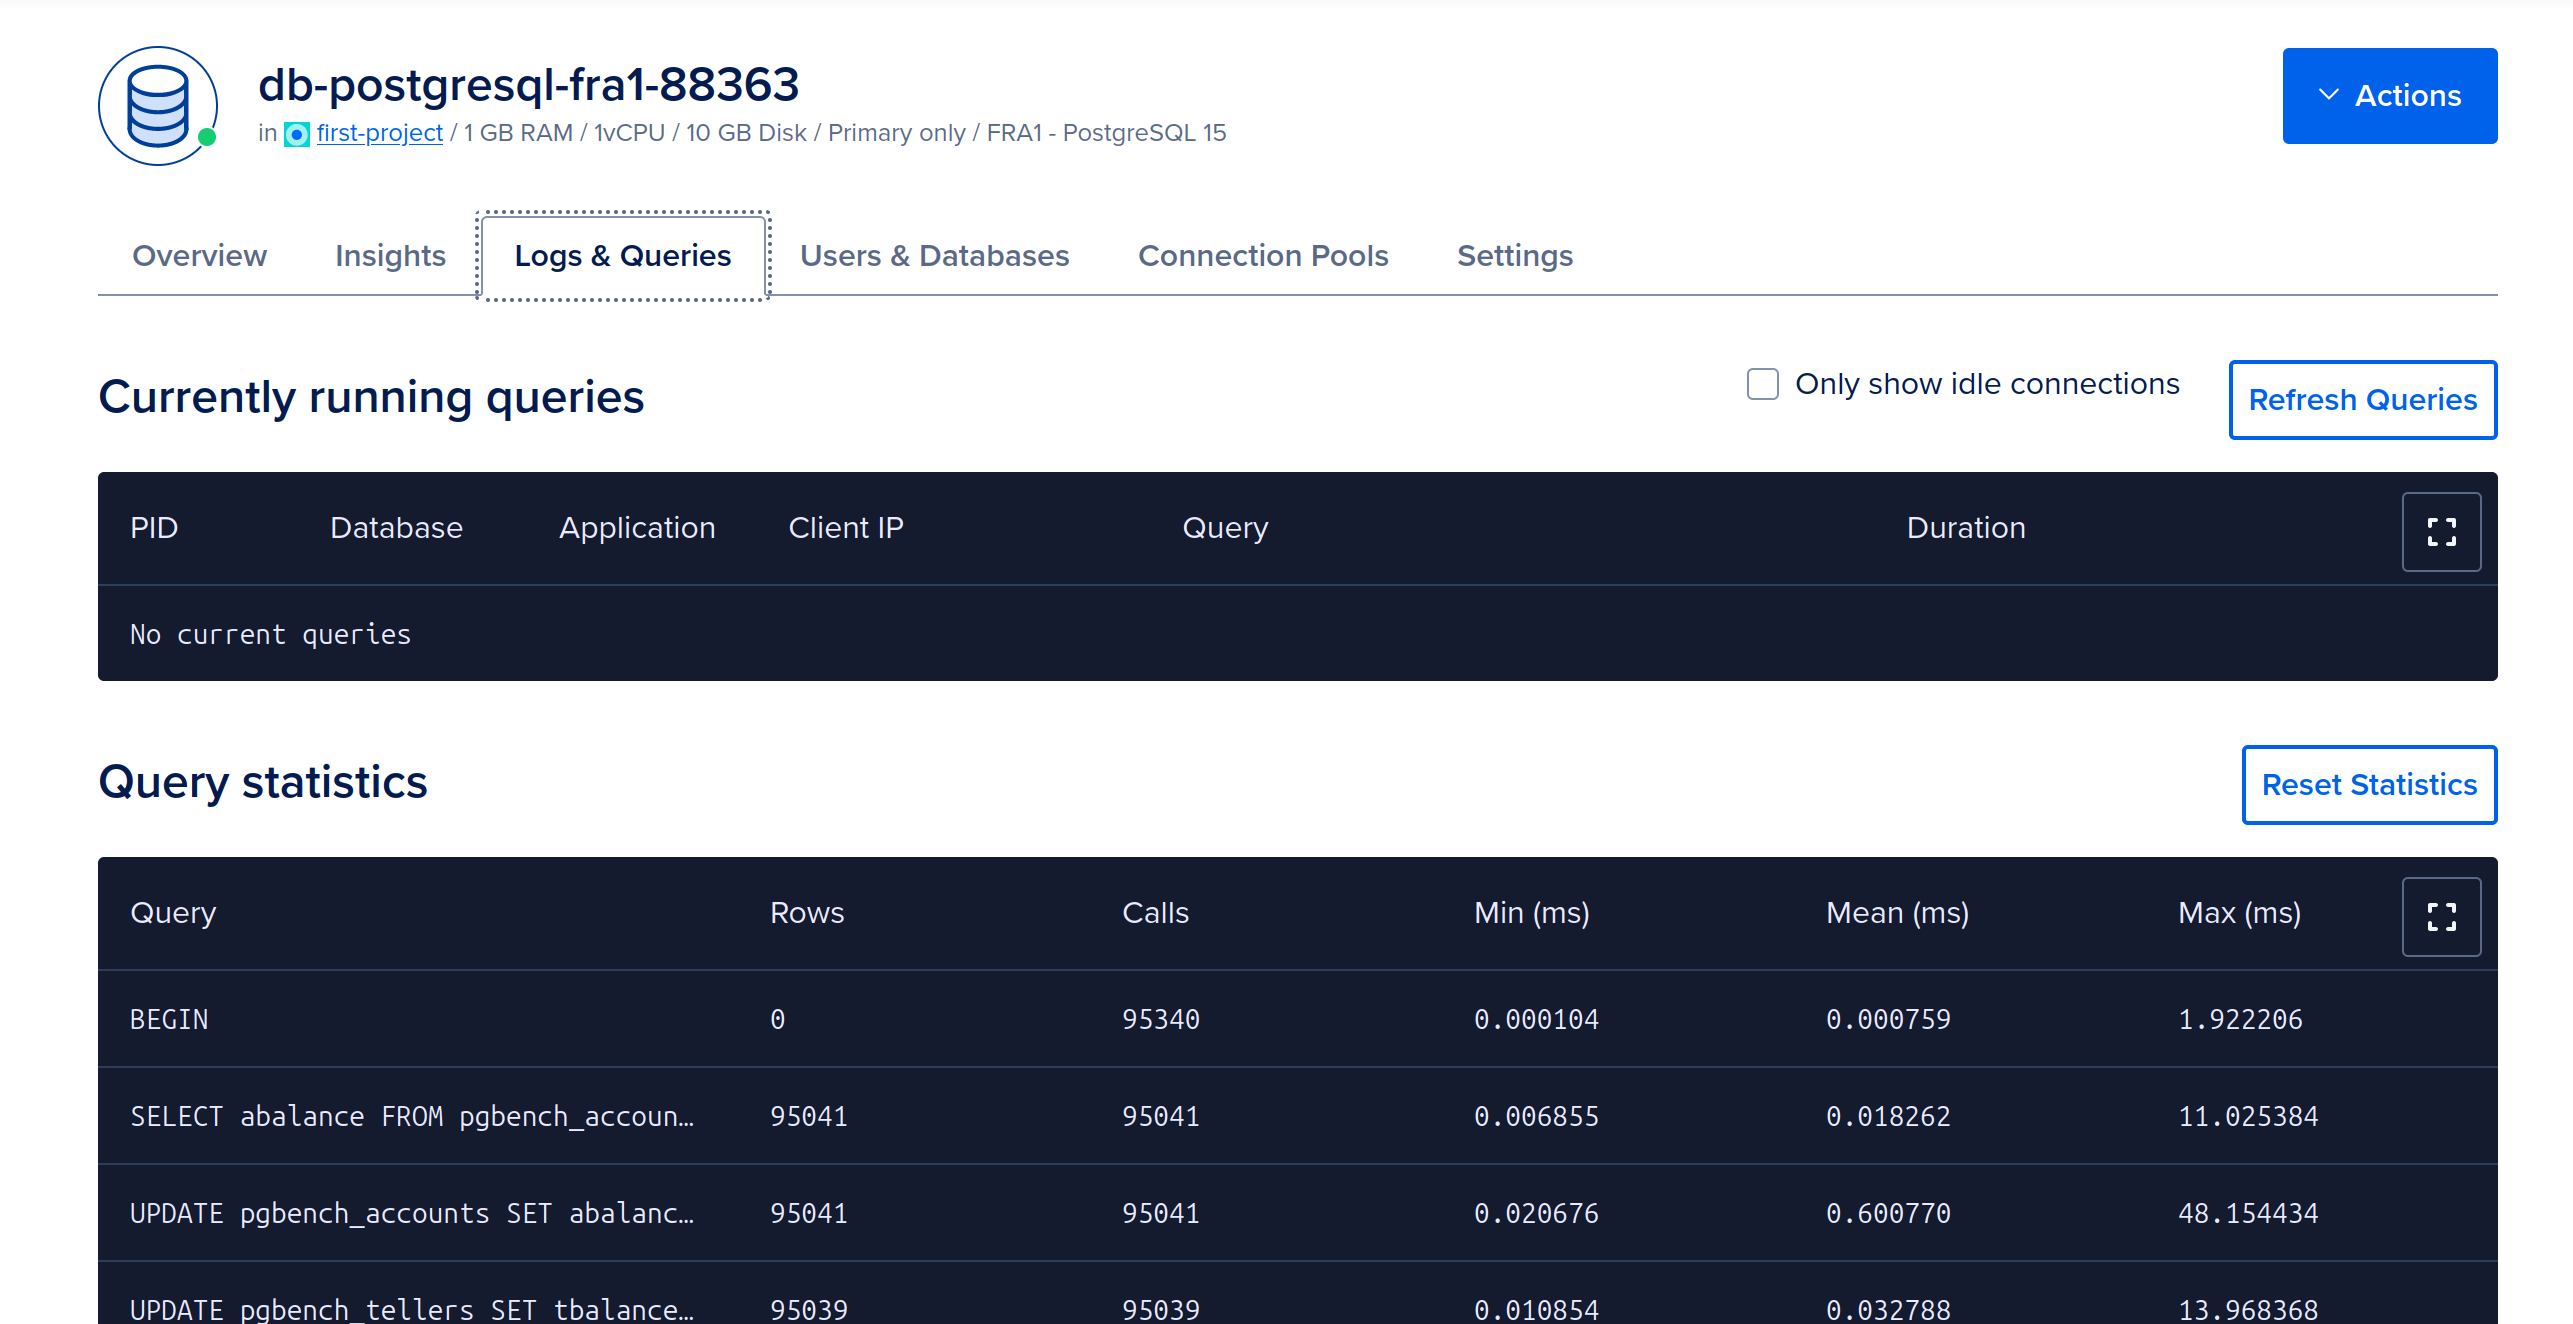The height and width of the screenshot is (1324, 2573).
Task: Click the green online status dot
Action: (x=208, y=134)
